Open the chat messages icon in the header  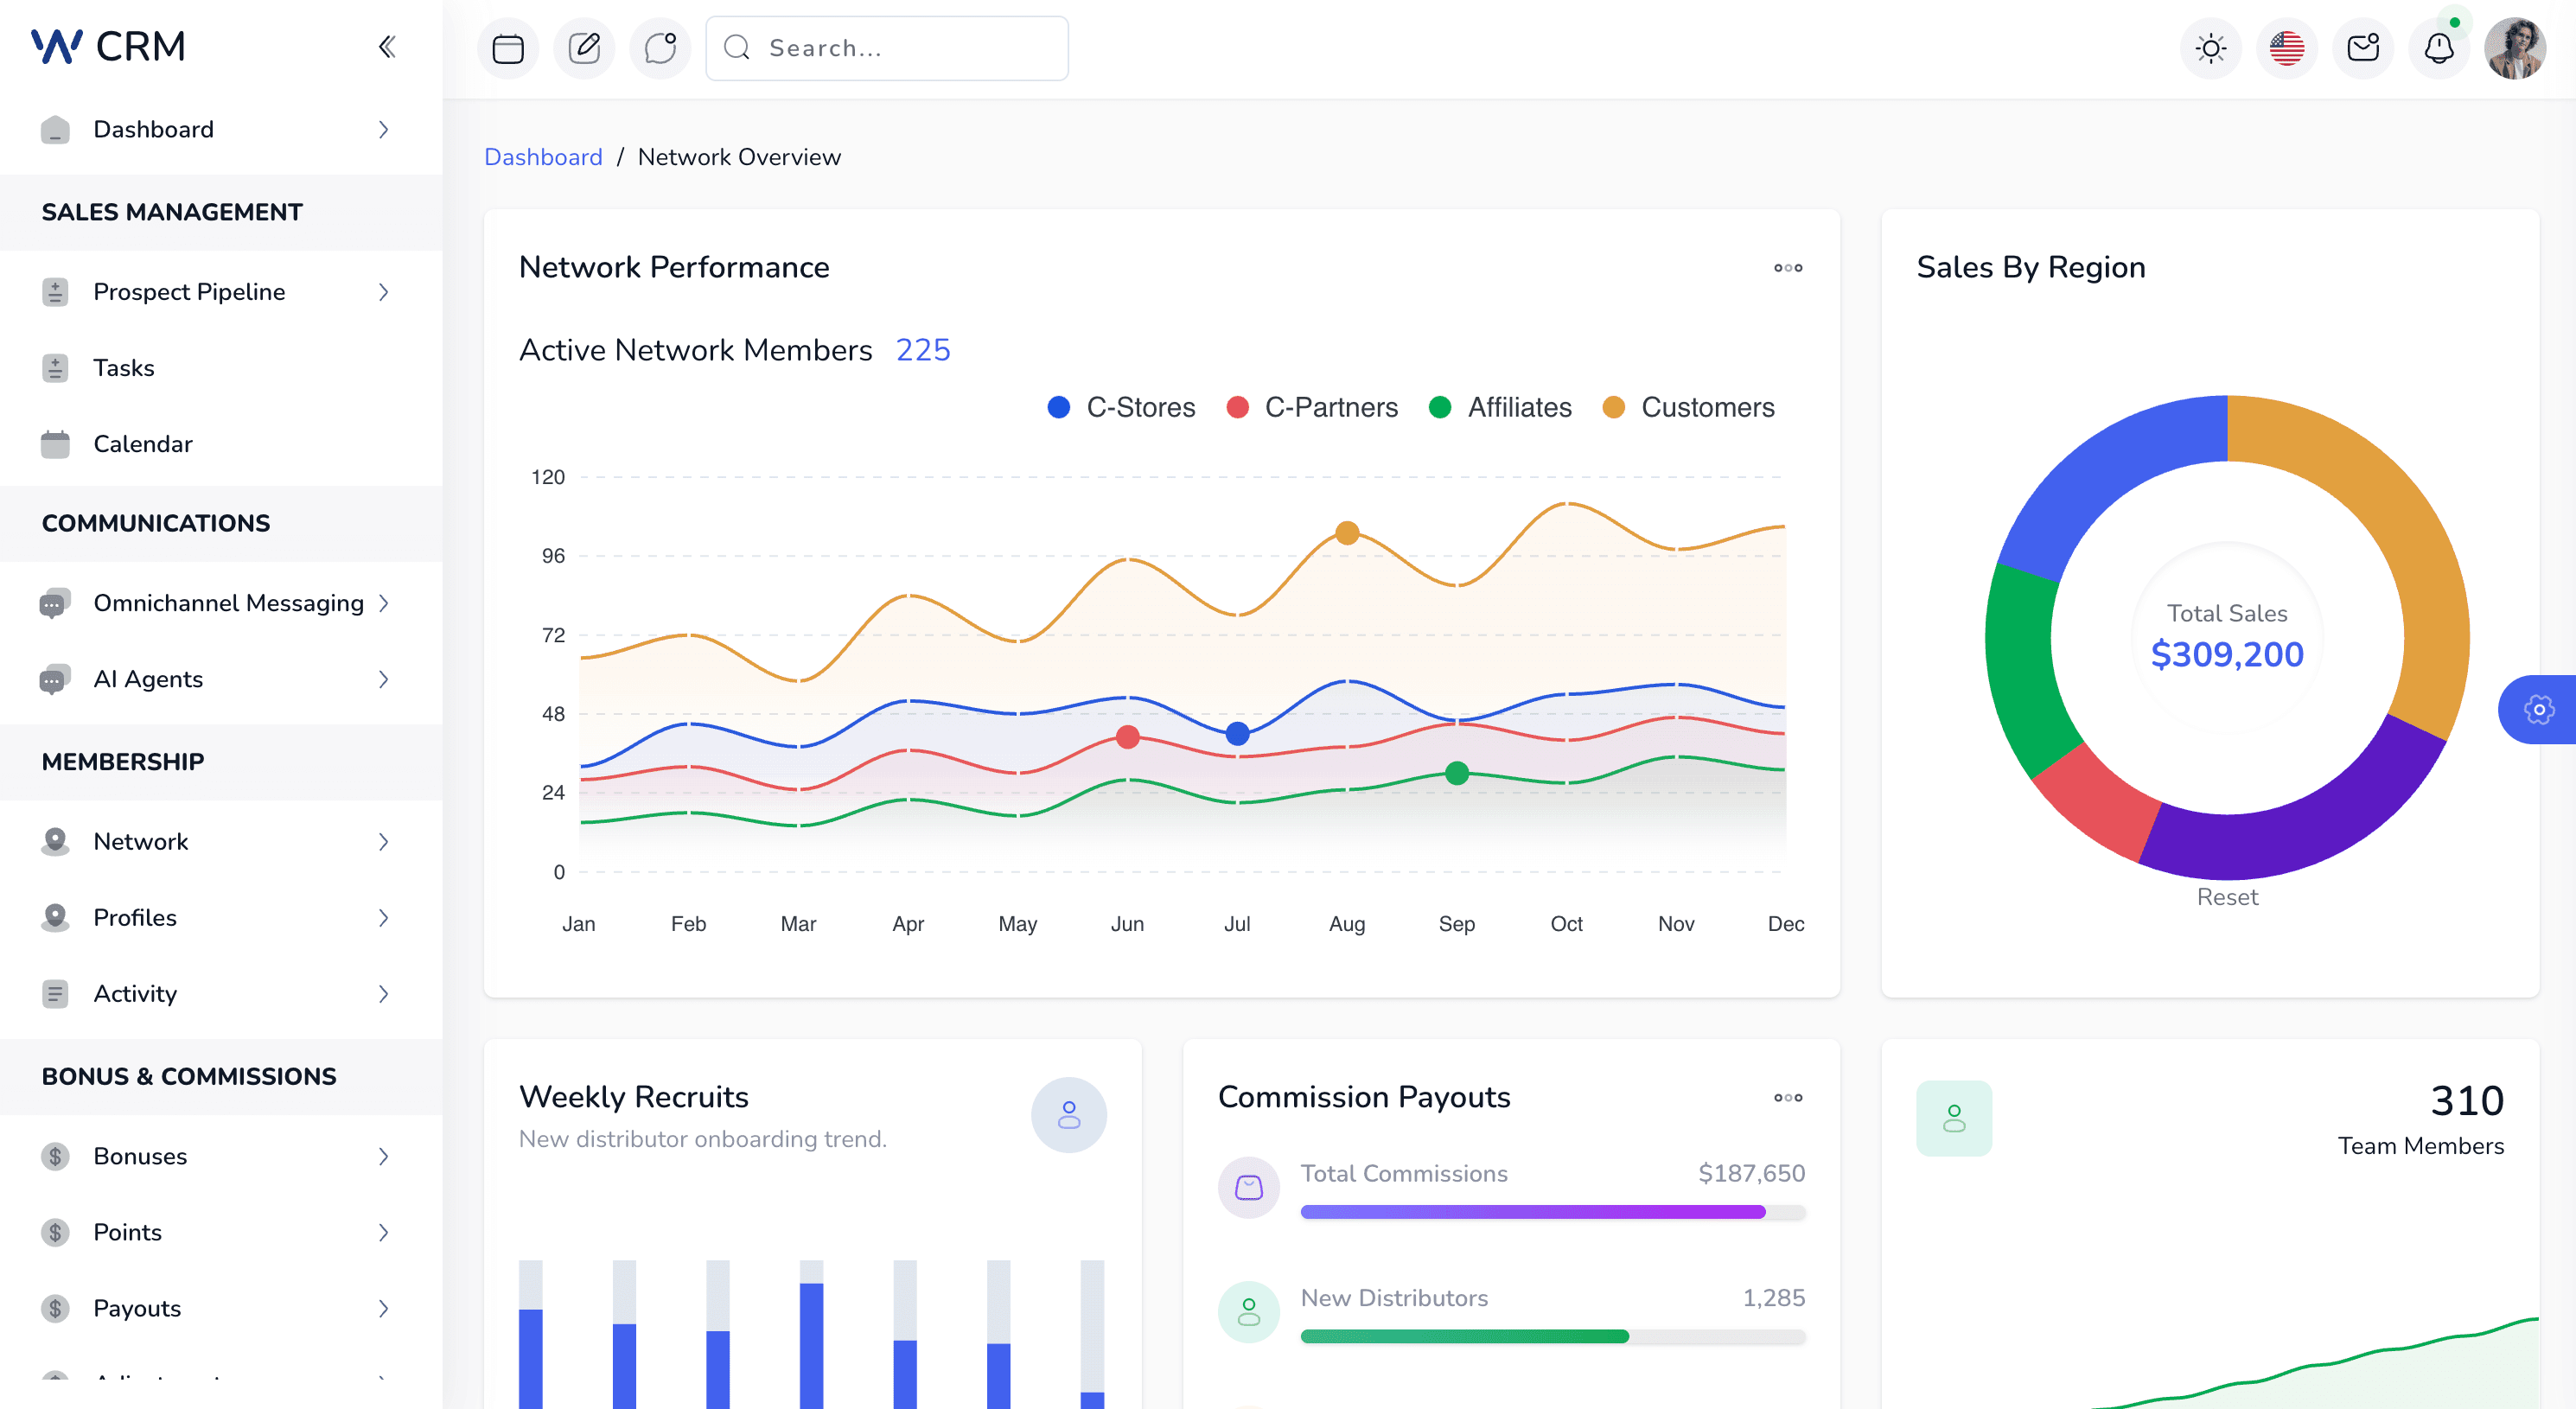tap(659, 47)
